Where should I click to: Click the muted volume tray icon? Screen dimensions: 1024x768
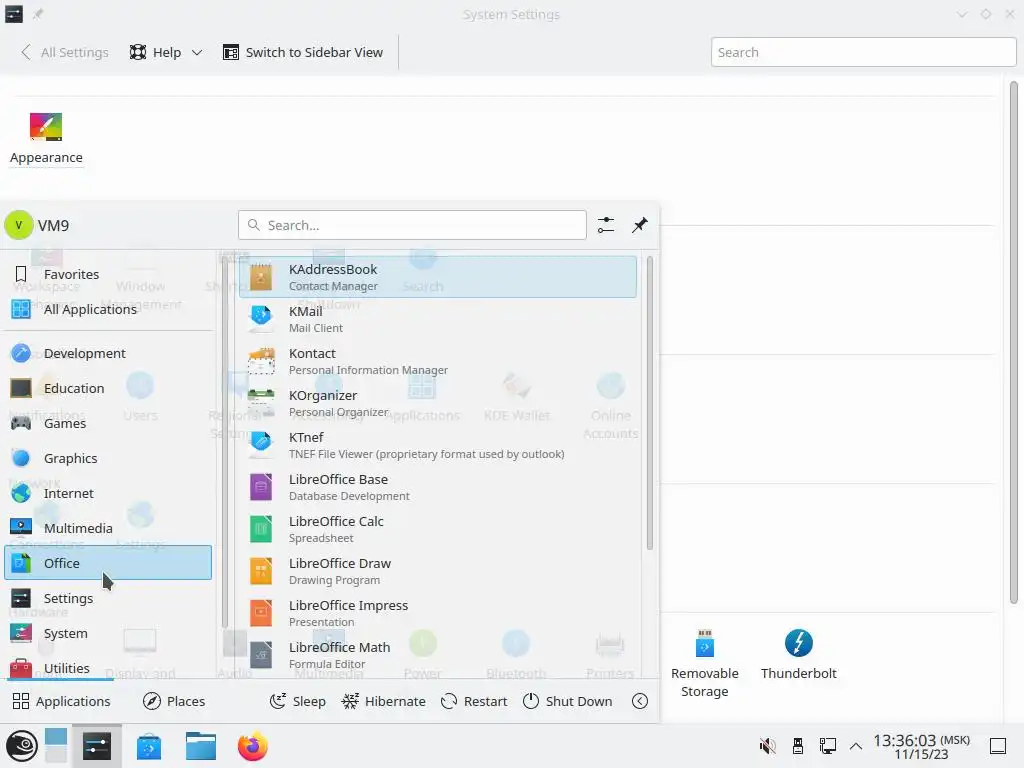tap(767, 746)
